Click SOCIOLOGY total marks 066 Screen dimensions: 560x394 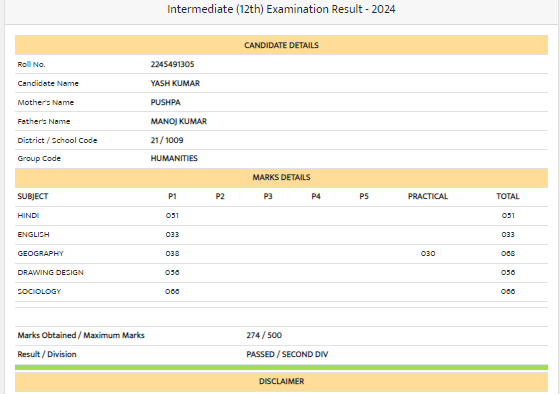coord(508,291)
